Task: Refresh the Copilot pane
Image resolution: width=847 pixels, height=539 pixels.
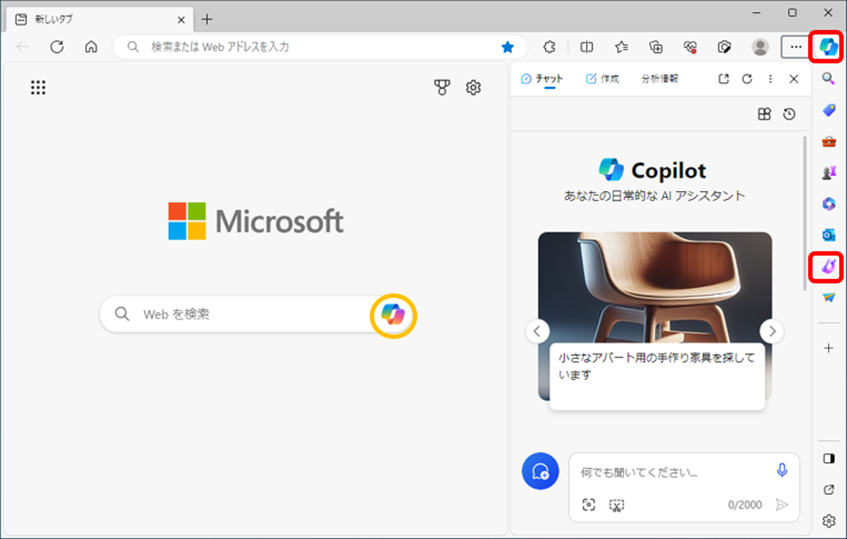Action: [747, 79]
